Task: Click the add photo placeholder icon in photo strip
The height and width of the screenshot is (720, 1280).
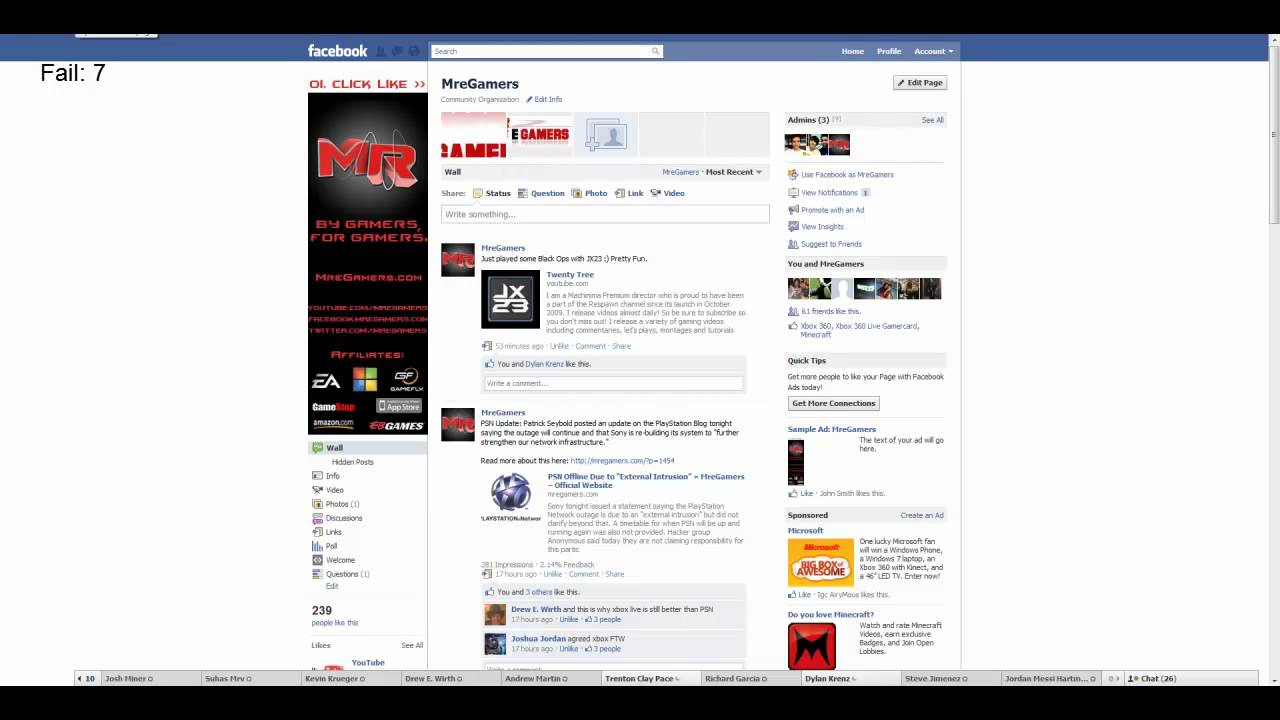Action: coord(605,135)
